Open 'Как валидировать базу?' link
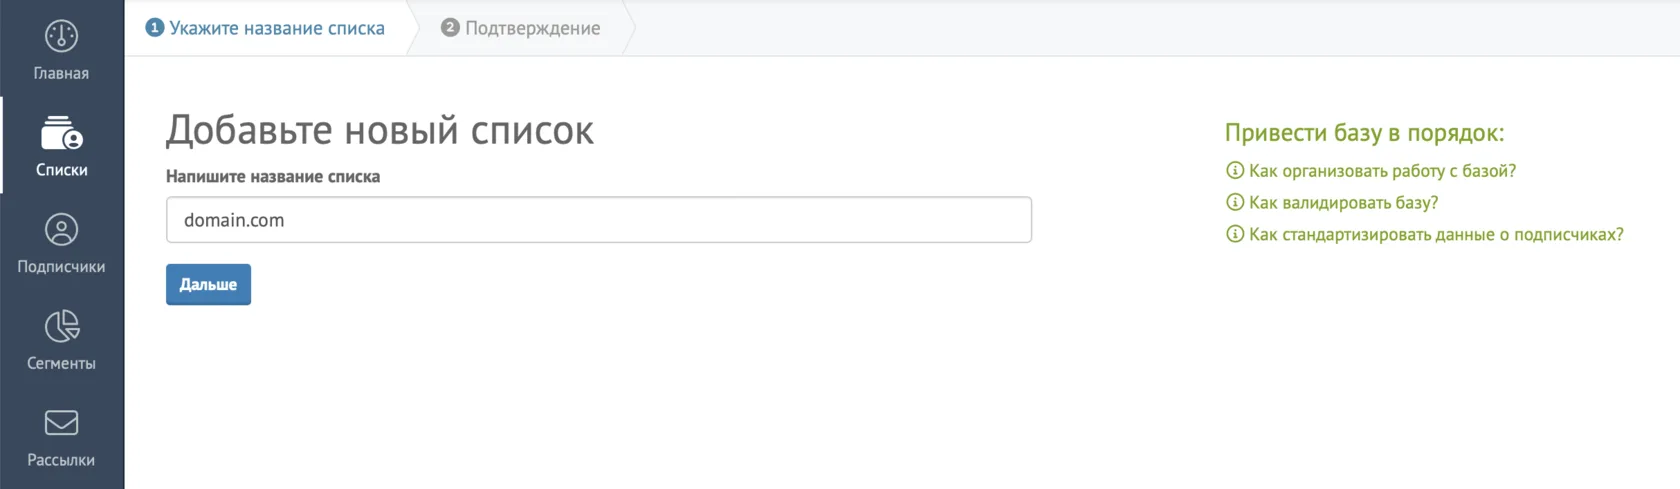Image resolution: width=1680 pixels, height=489 pixels. click(x=1343, y=203)
